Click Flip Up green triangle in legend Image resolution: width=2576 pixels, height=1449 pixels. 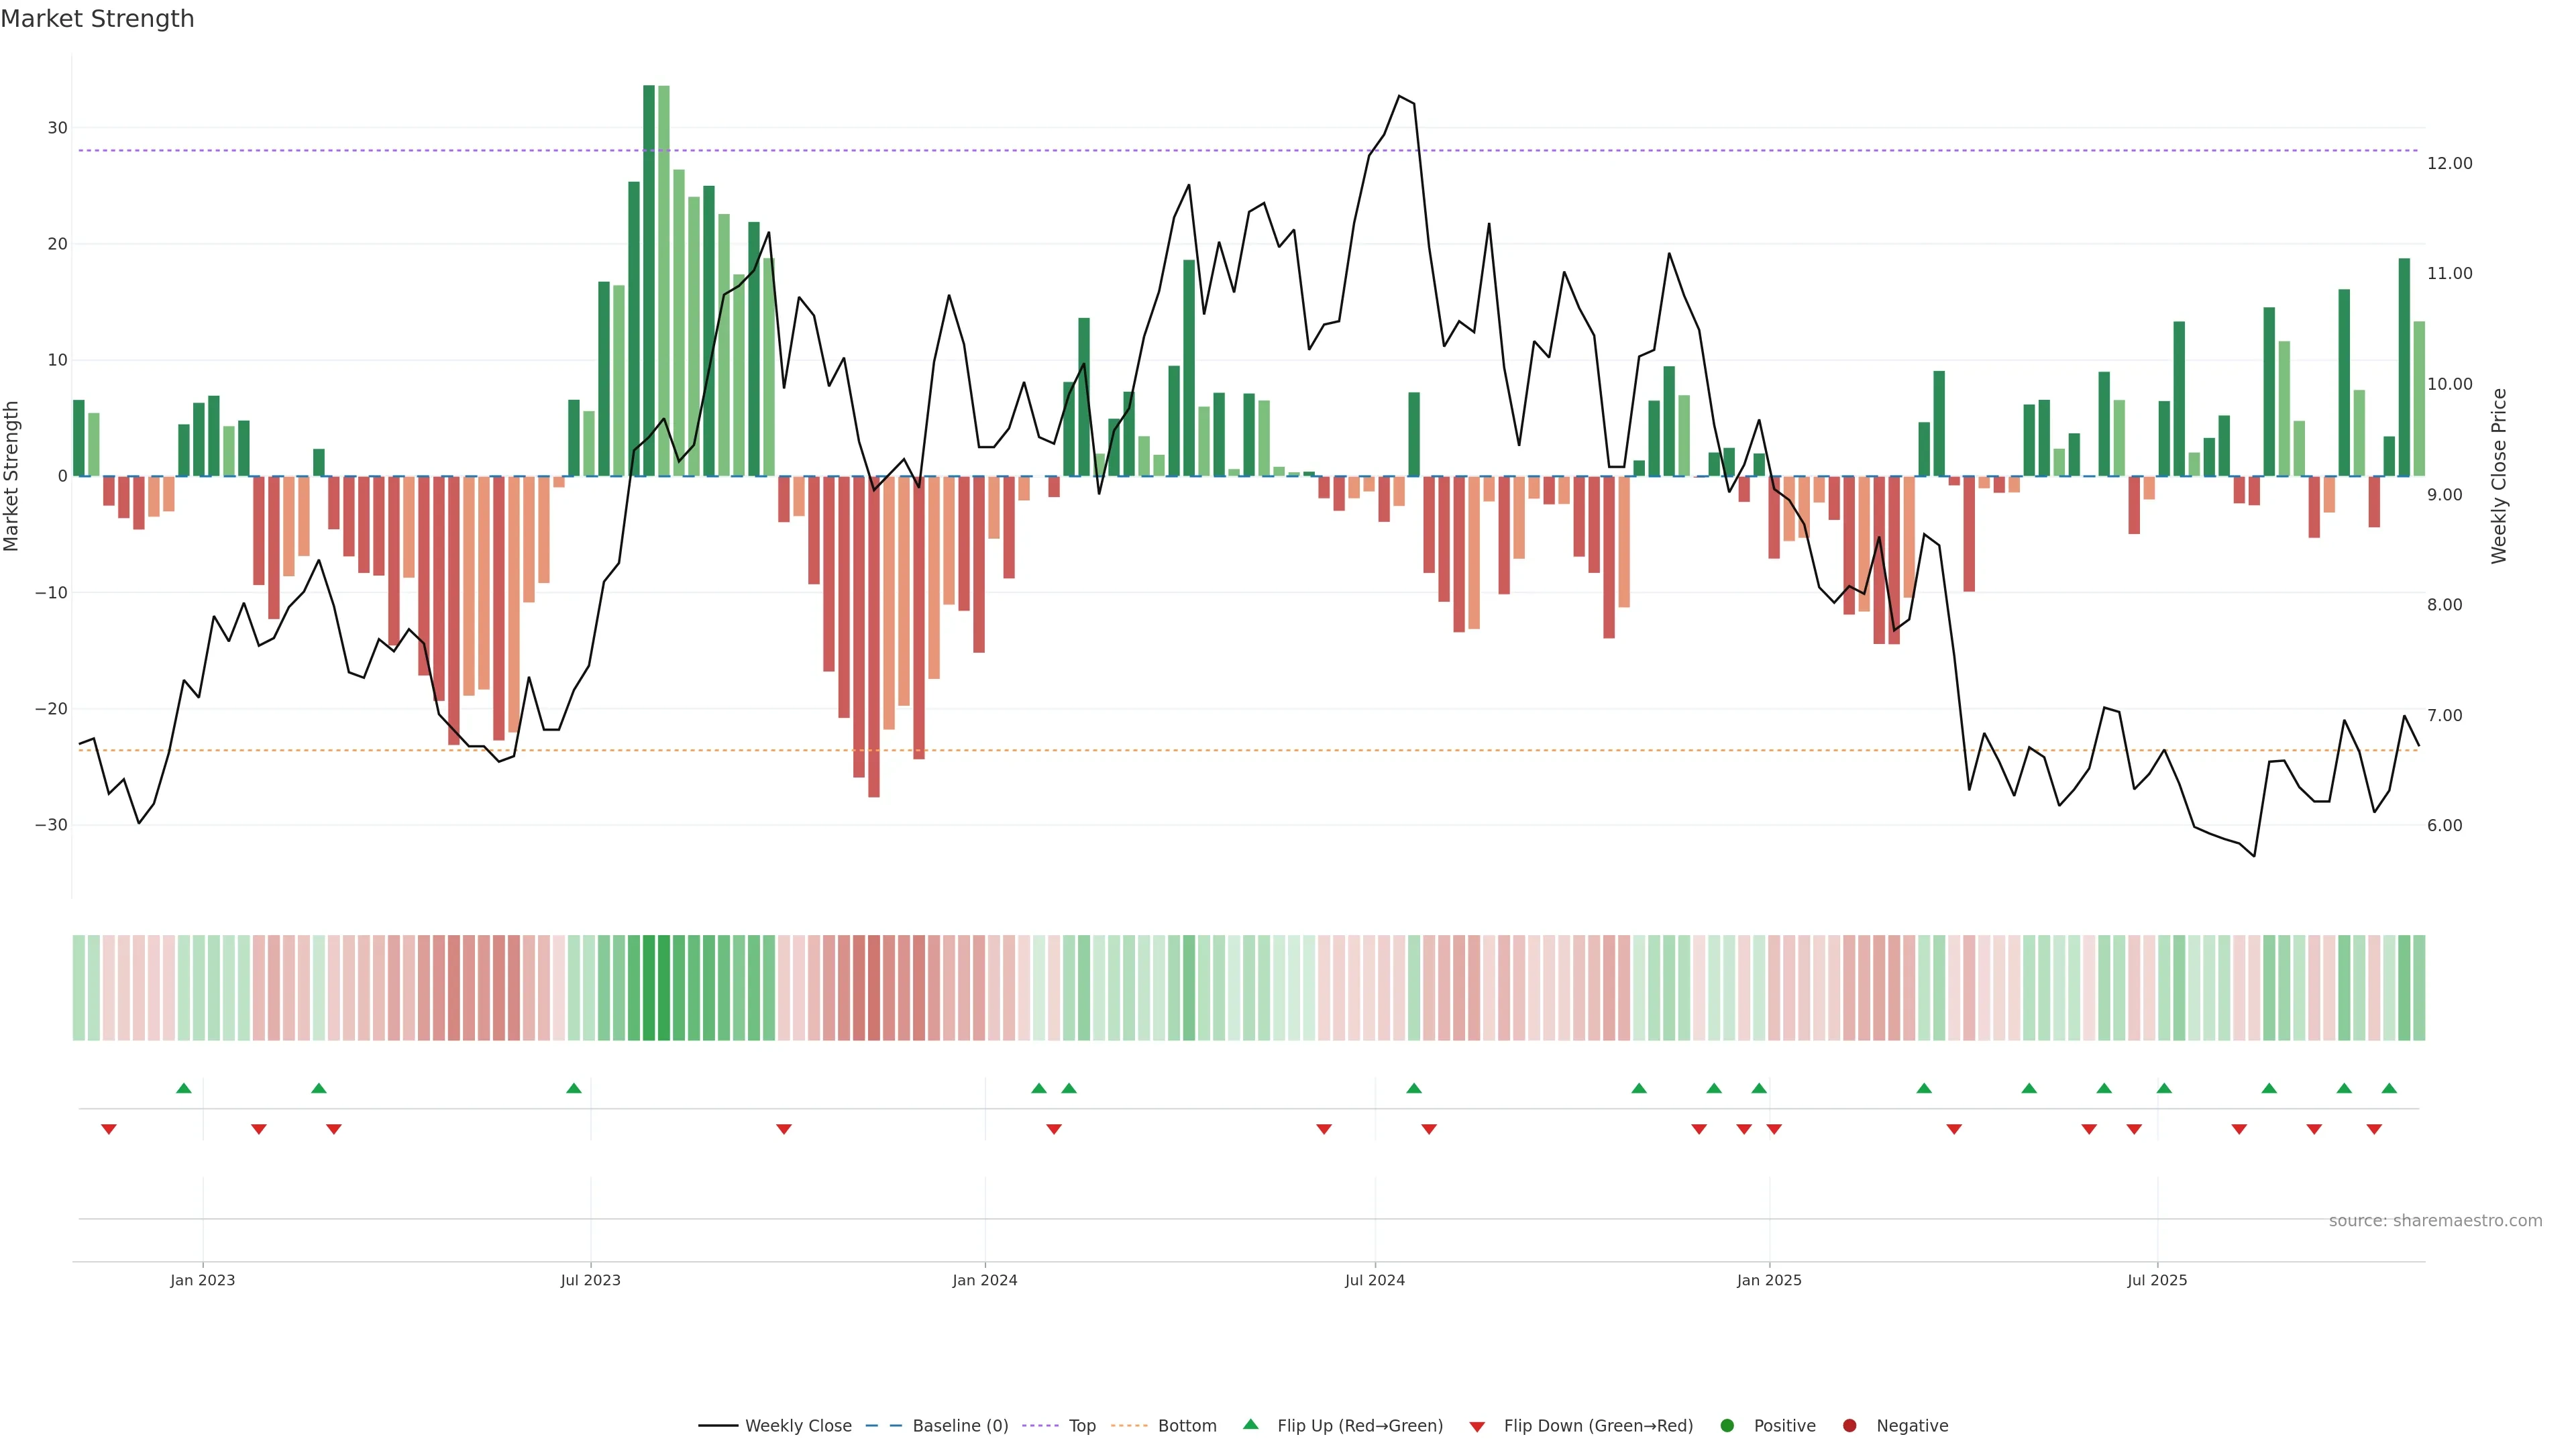tap(1250, 1424)
